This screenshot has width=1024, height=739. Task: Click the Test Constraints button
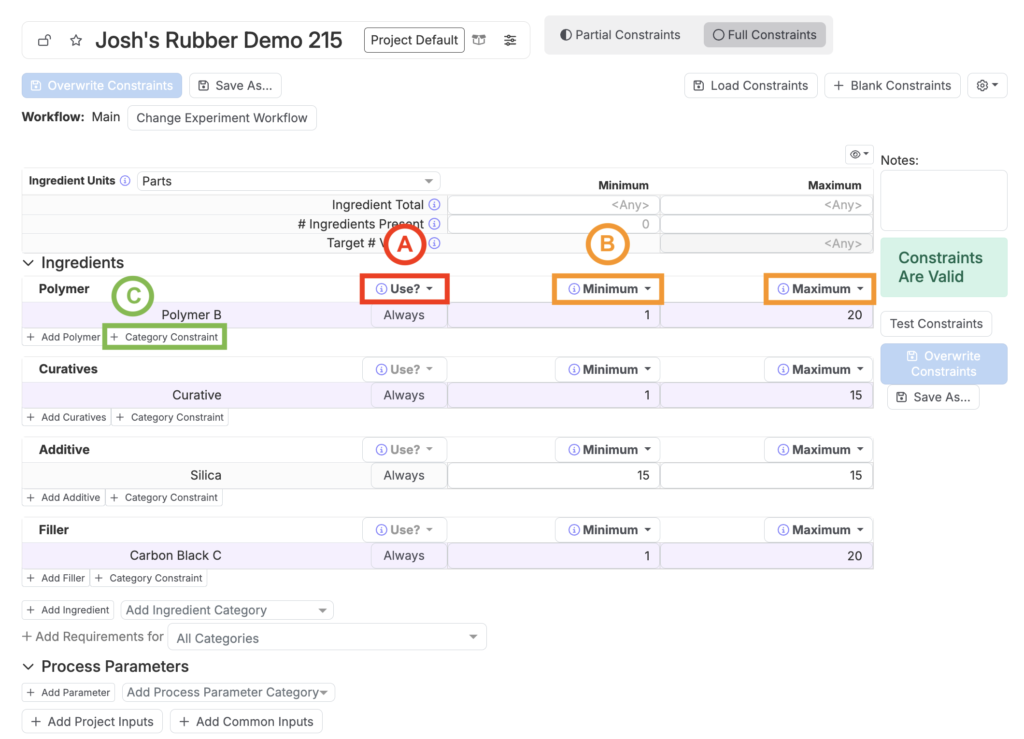pyautogui.click(x=936, y=324)
